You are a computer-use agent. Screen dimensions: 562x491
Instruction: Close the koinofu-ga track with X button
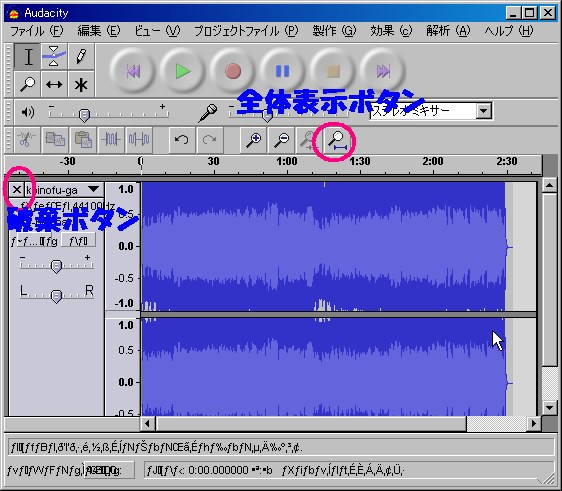click(16, 190)
